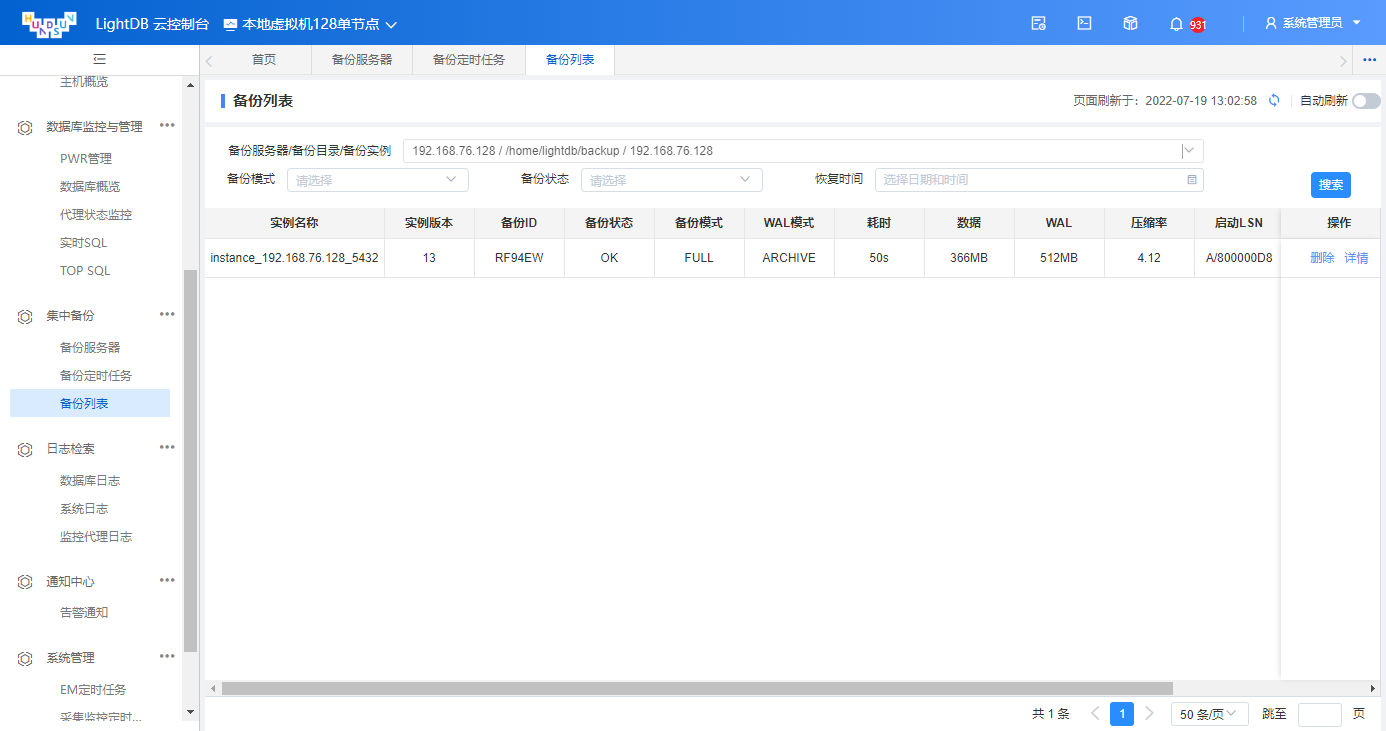Click the 跳至 page number input
The height and width of the screenshot is (731, 1386).
coord(1319,714)
